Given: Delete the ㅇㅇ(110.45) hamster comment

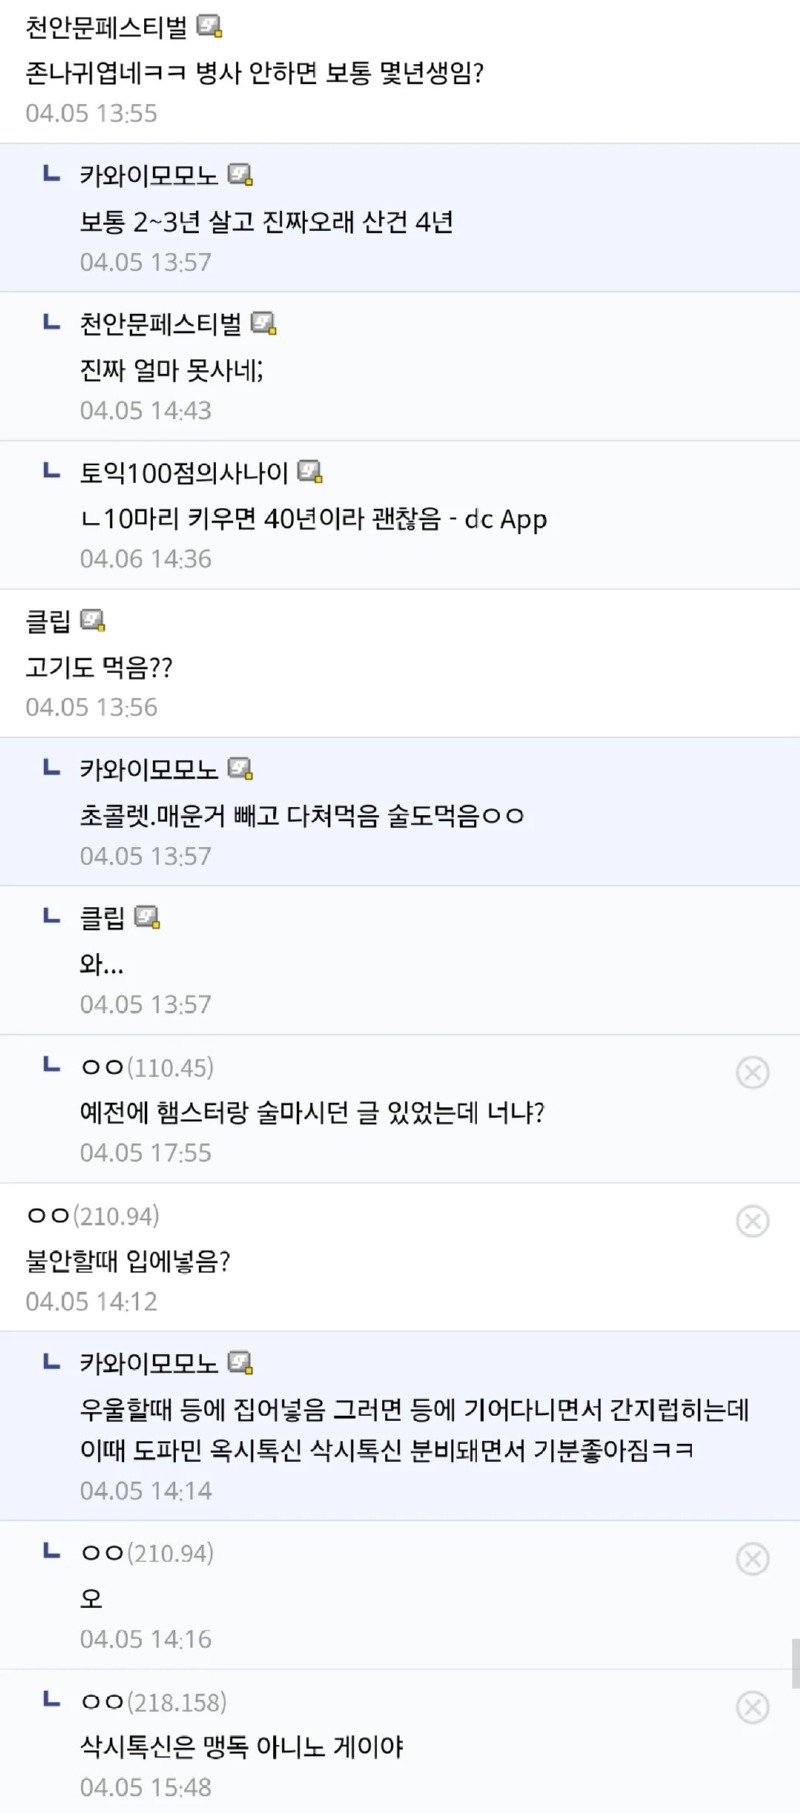Looking at the screenshot, I should click(752, 1072).
